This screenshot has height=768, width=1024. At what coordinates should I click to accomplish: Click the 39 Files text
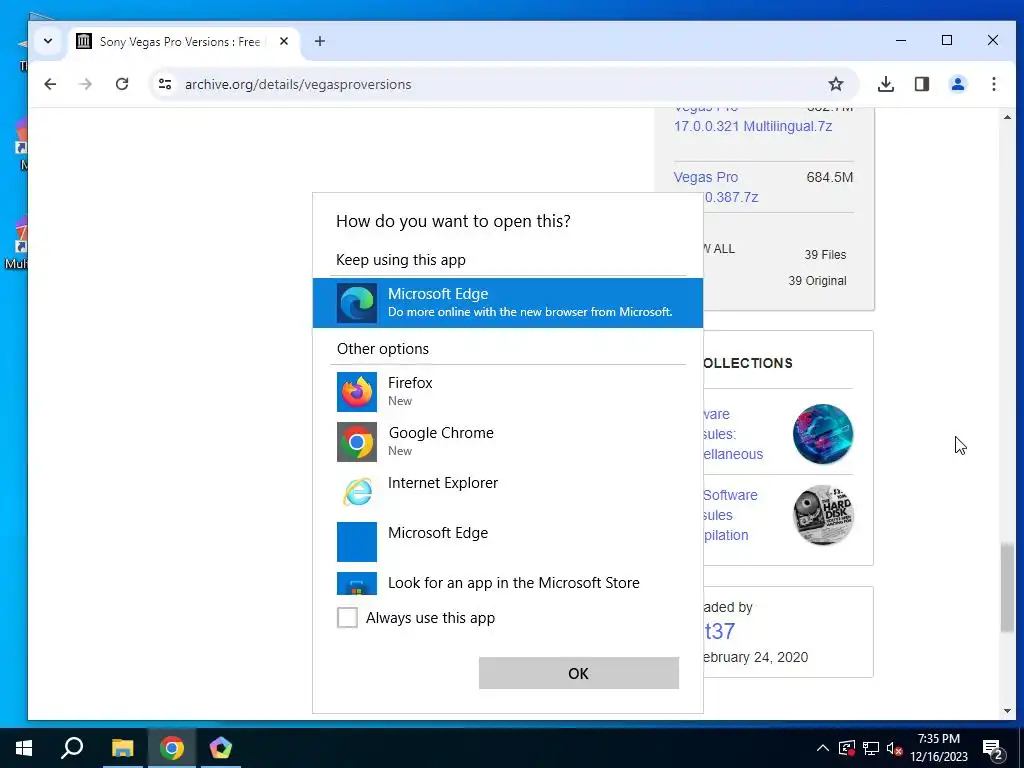pyautogui.click(x=825, y=255)
